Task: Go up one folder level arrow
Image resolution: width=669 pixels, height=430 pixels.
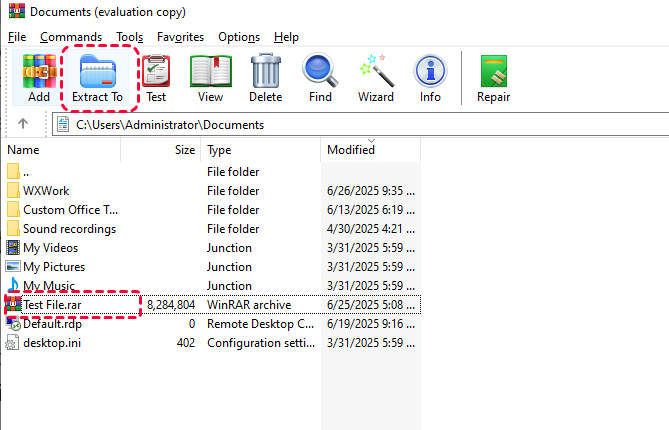Action: pyautogui.click(x=23, y=124)
